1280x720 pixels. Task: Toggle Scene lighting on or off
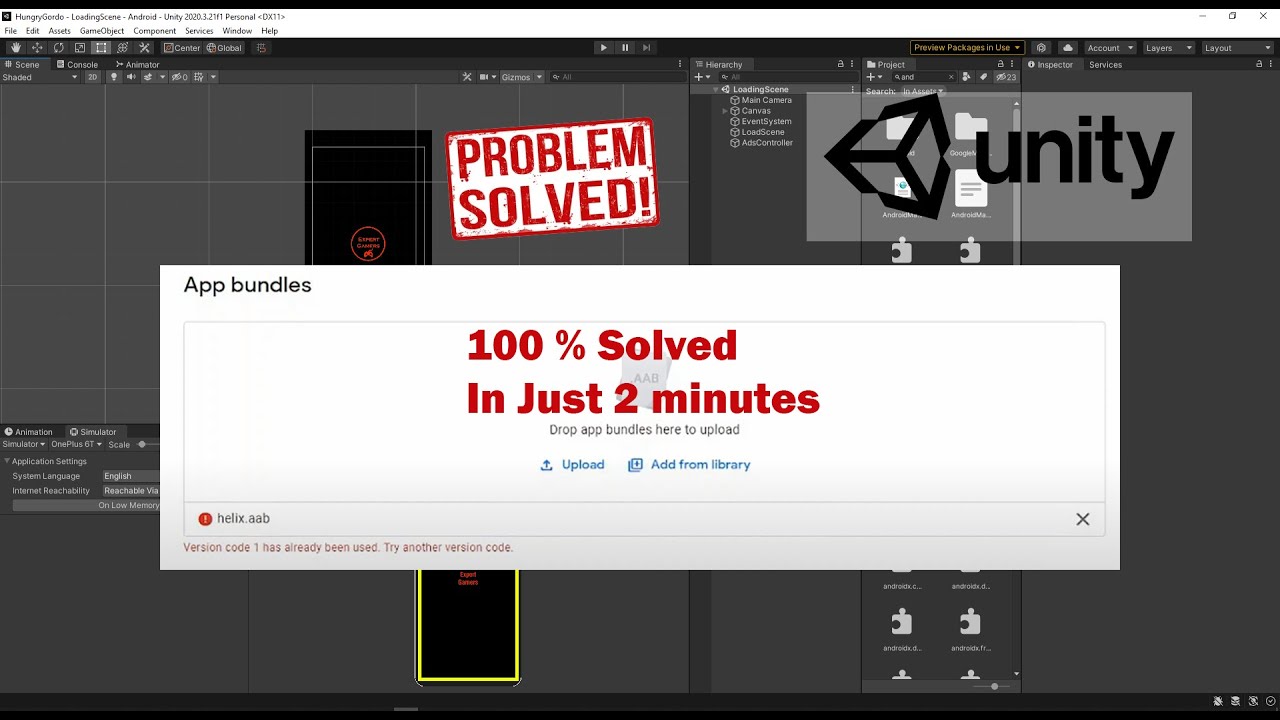(x=113, y=77)
